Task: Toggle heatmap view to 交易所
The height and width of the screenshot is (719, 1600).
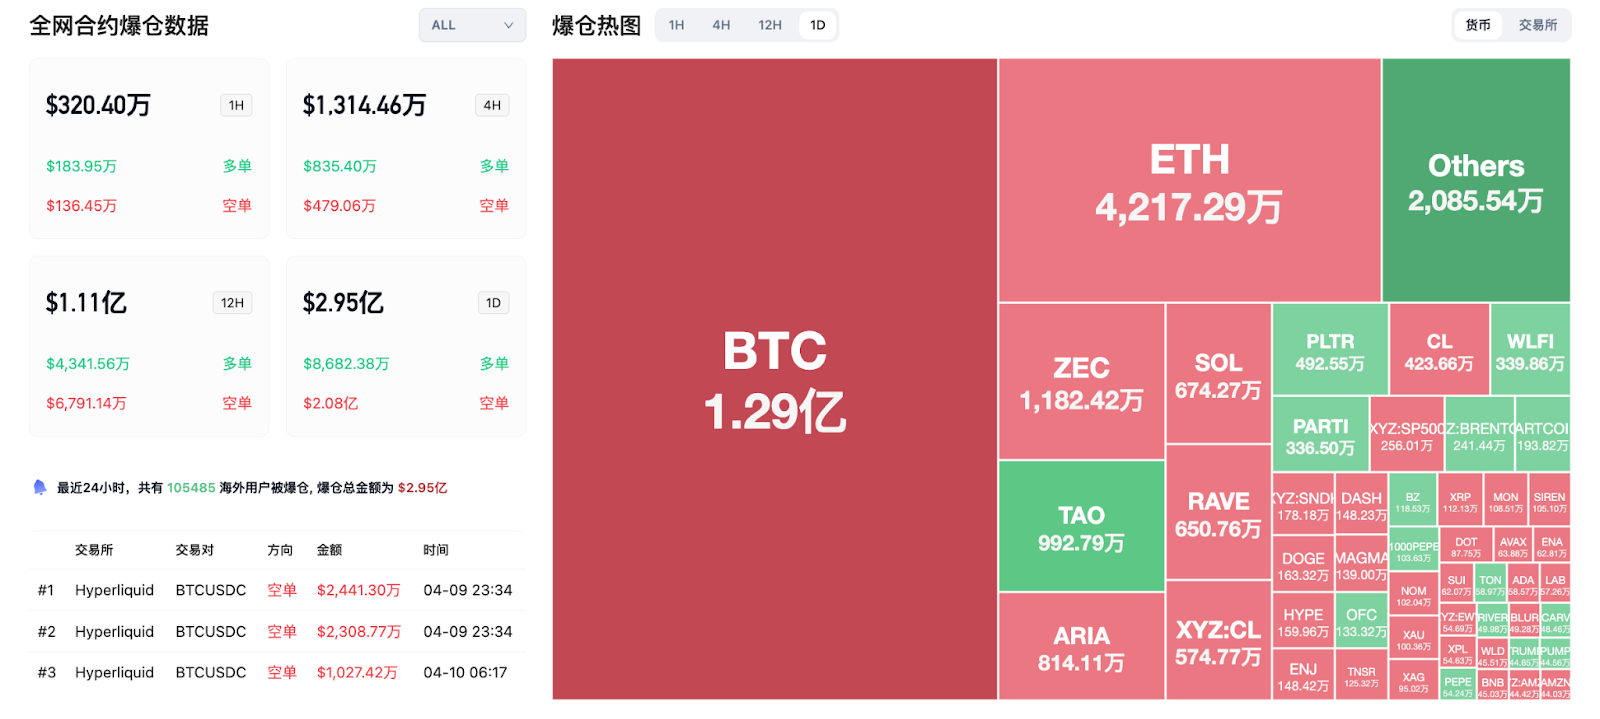Action: (x=1538, y=25)
